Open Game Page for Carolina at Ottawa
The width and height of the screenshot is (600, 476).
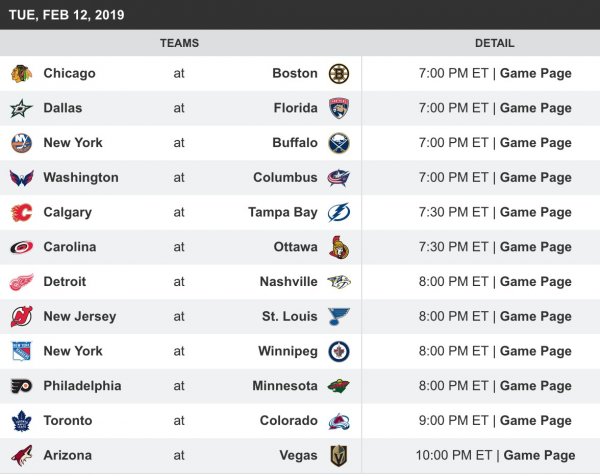[535, 247]
